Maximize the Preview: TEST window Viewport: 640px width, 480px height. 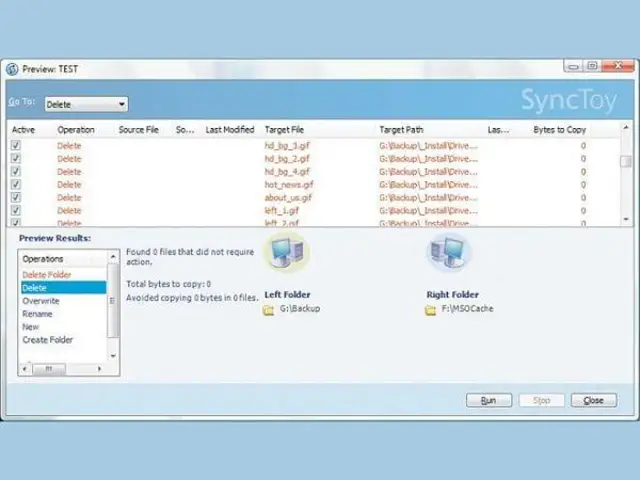[592, 66]
